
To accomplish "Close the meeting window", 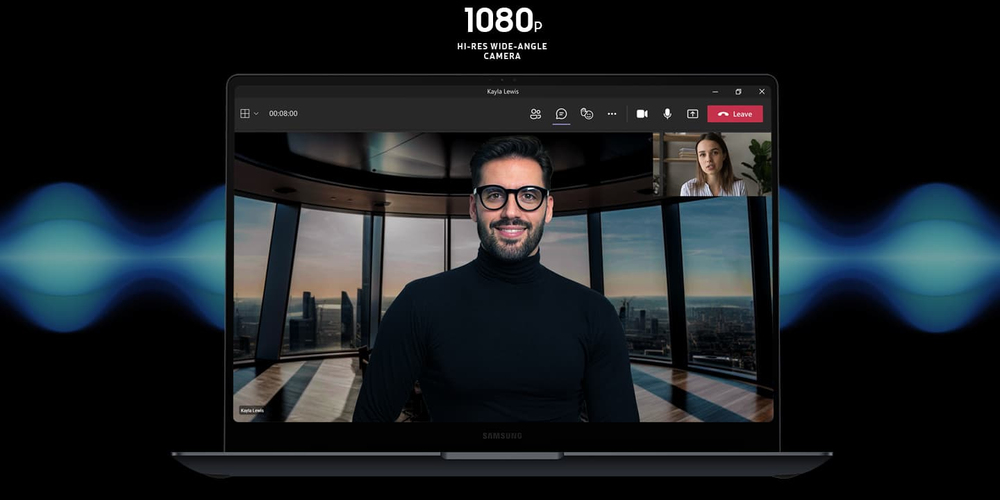I will click(761, 92).
